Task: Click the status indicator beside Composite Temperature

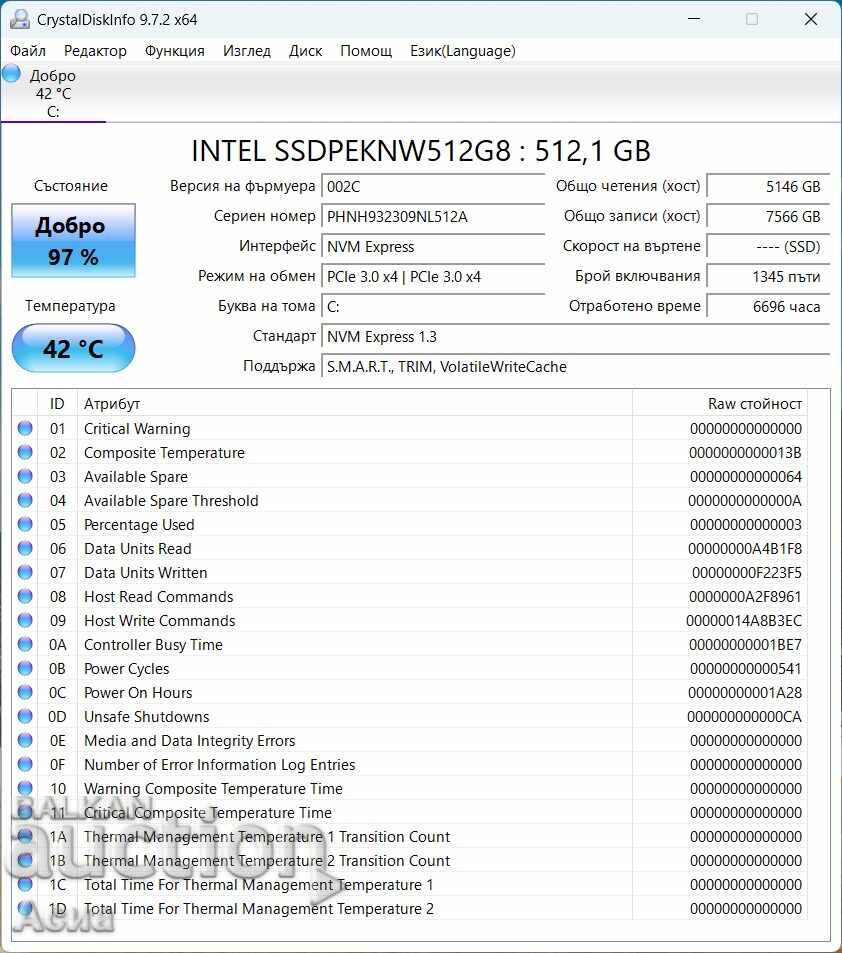Action: click(23, 452)
